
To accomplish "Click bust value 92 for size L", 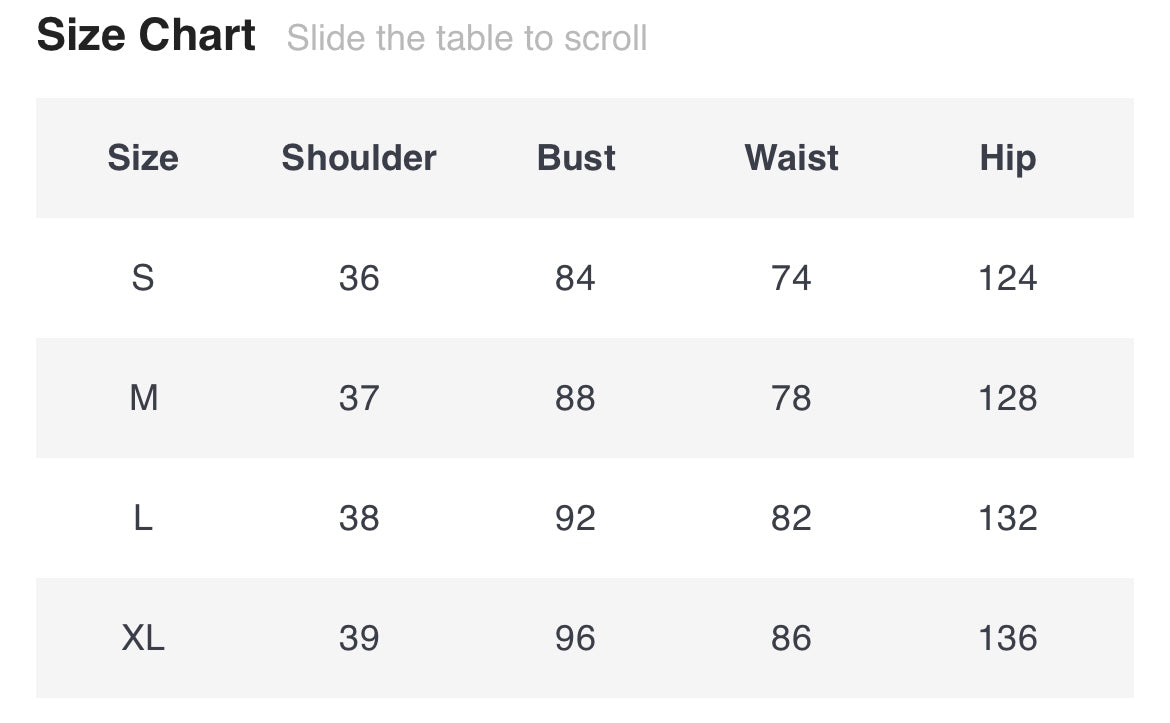I will coord(575,518).
